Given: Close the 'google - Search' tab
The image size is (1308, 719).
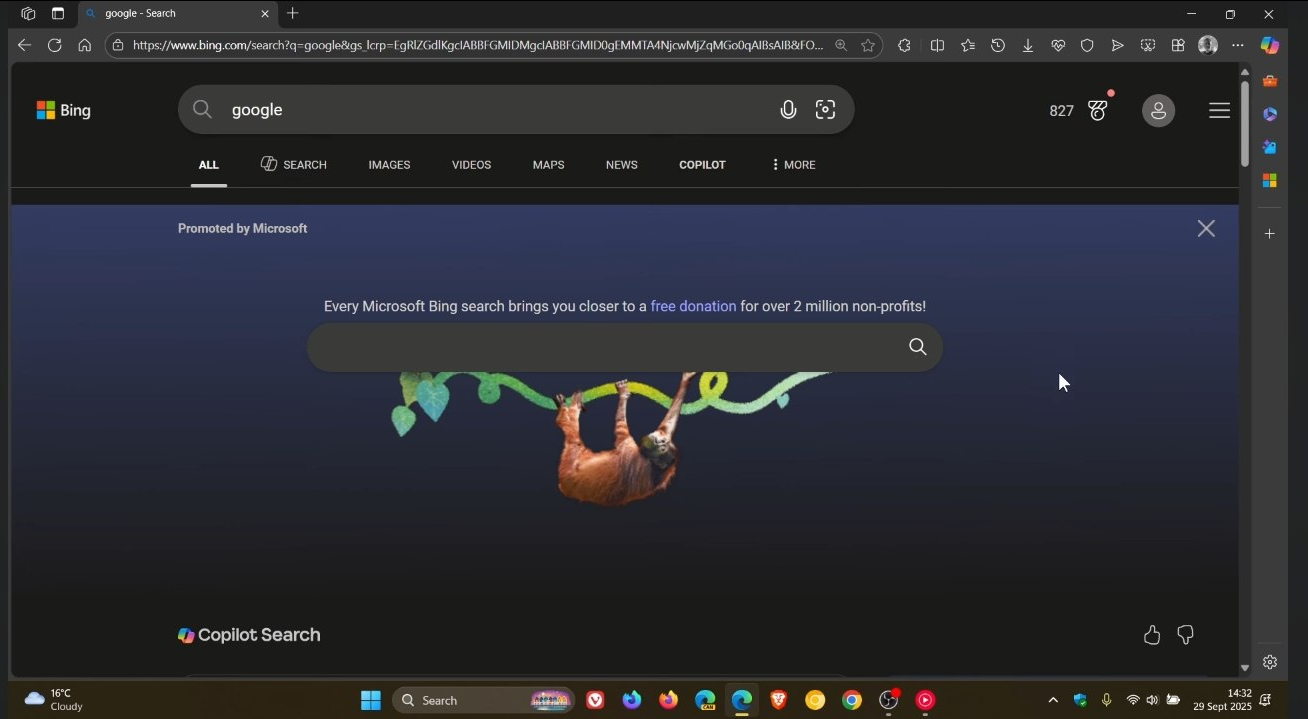Looking at the screenshot, I should tap(265, 14).
